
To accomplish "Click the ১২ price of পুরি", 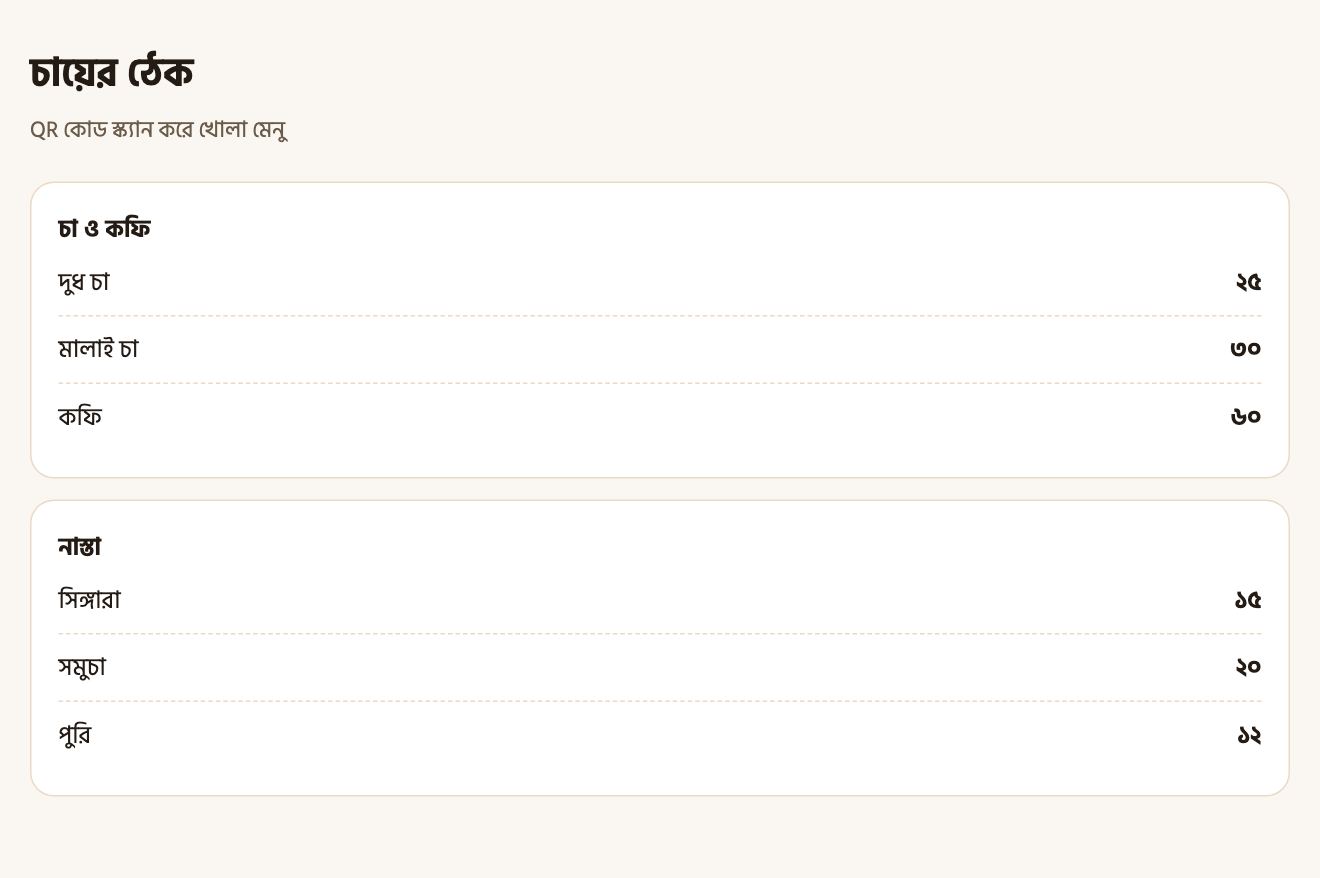I will coord(1249,735).
